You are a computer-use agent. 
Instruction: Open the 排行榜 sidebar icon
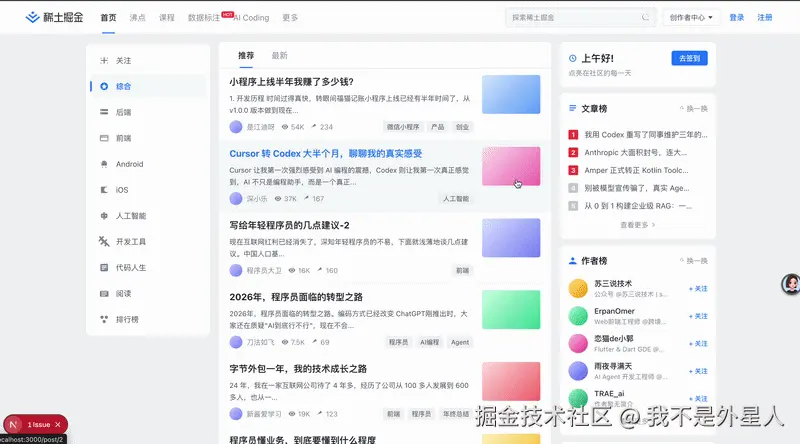(x=104, y=319)
